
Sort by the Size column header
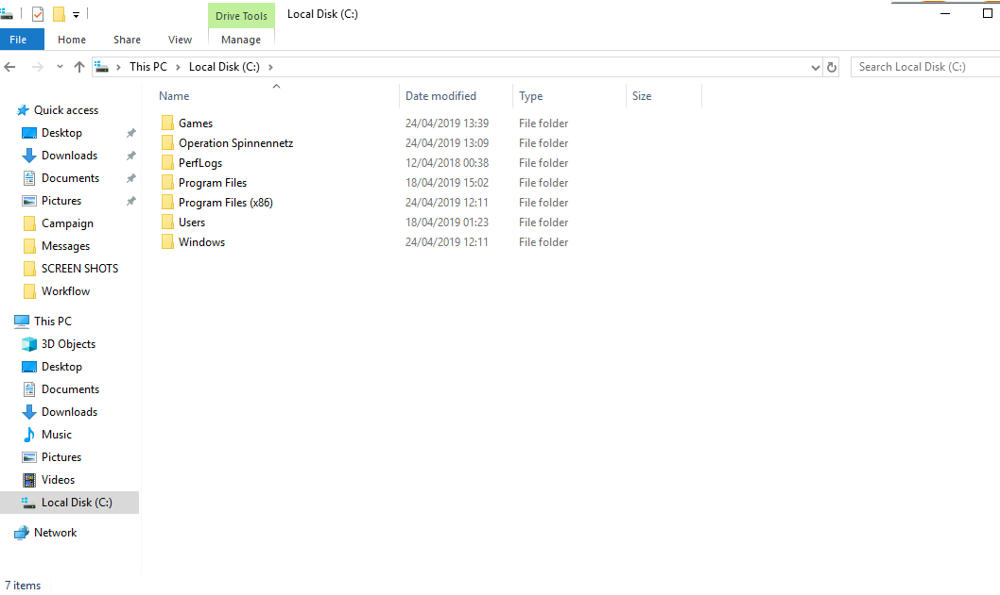(x=642, y=96)
